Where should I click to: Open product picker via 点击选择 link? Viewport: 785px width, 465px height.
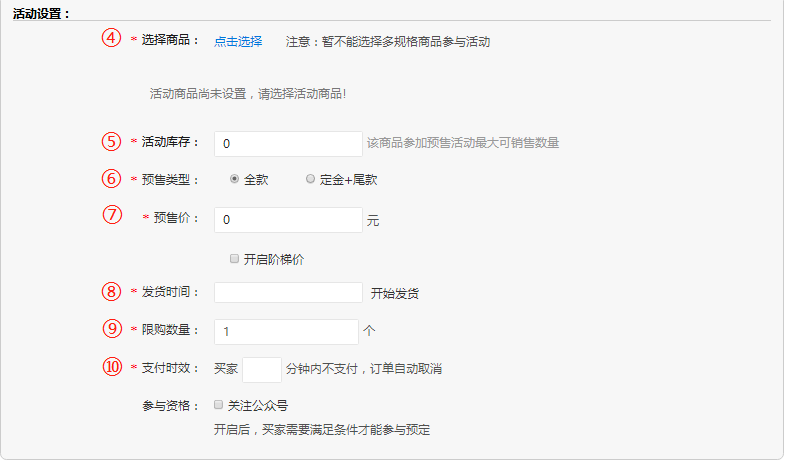coord(238,42)
